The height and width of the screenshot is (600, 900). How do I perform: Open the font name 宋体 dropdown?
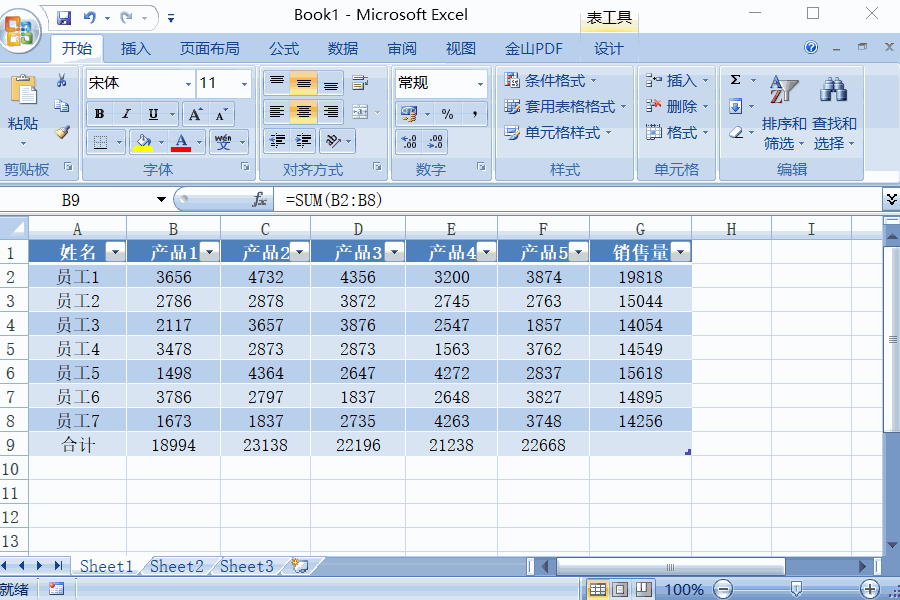pos(188,84)
